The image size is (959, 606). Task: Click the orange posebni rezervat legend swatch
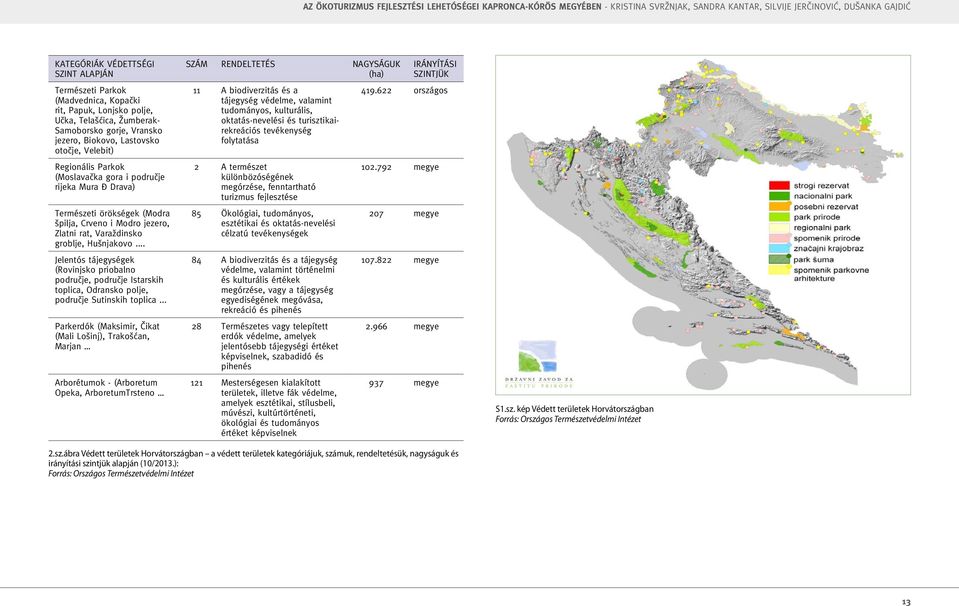pos(779,207)
